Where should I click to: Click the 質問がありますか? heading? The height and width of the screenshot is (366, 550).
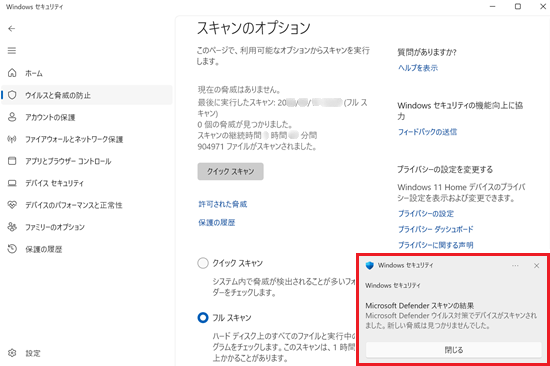click(427, 53)
